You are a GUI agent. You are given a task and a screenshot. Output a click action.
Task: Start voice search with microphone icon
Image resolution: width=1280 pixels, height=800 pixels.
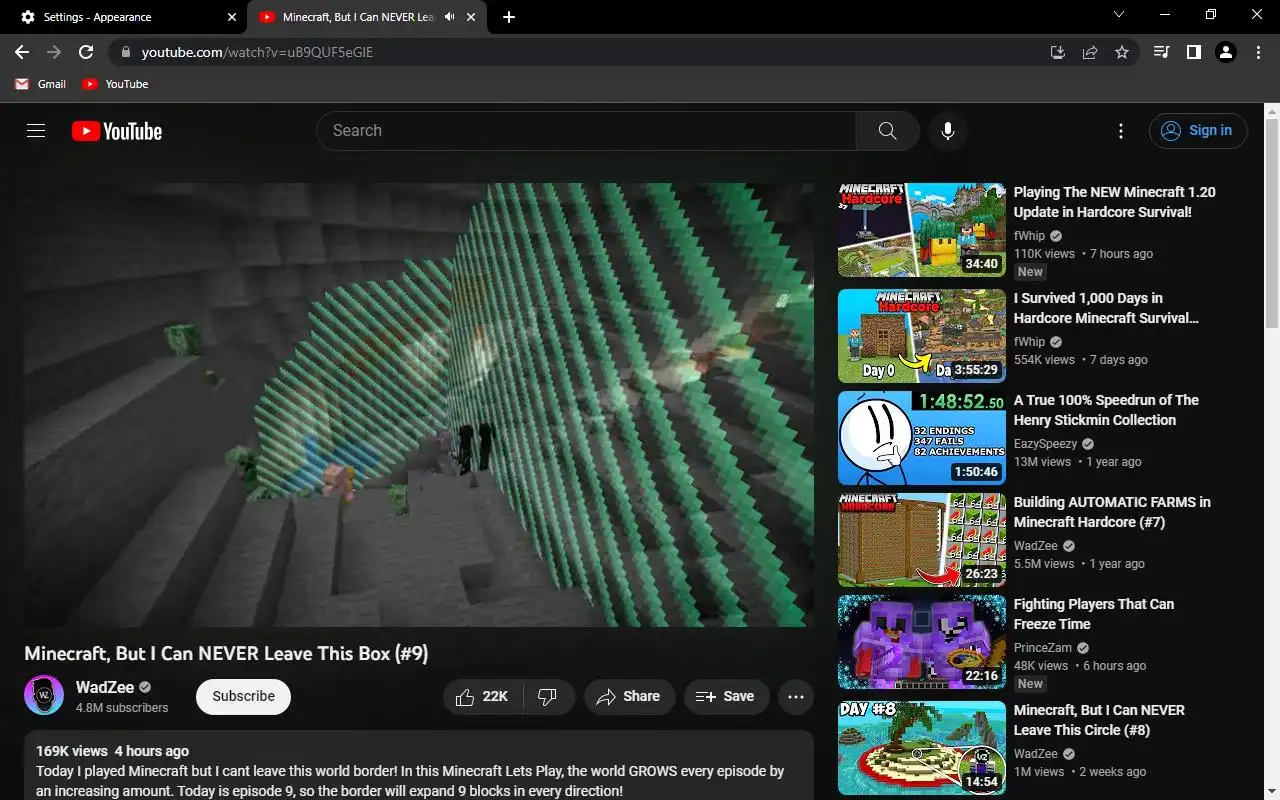click(947, 131)
